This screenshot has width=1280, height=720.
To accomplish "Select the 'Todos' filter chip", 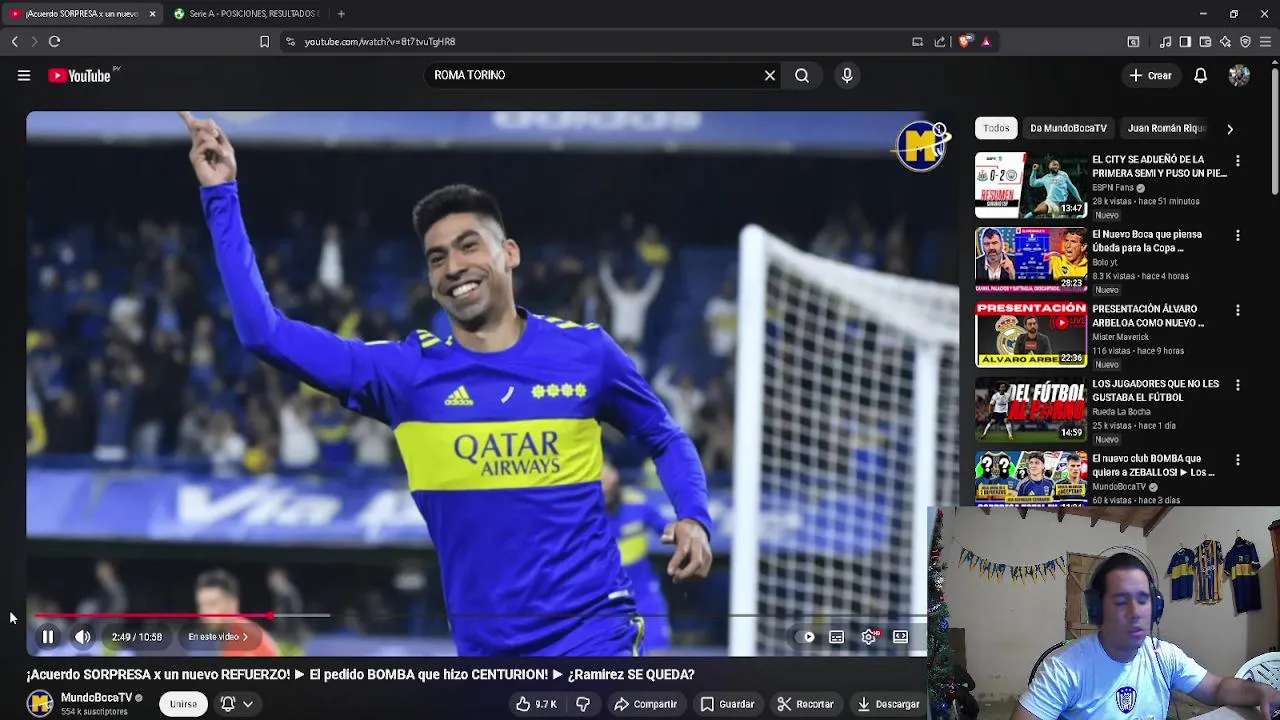I will pos(996,128).
